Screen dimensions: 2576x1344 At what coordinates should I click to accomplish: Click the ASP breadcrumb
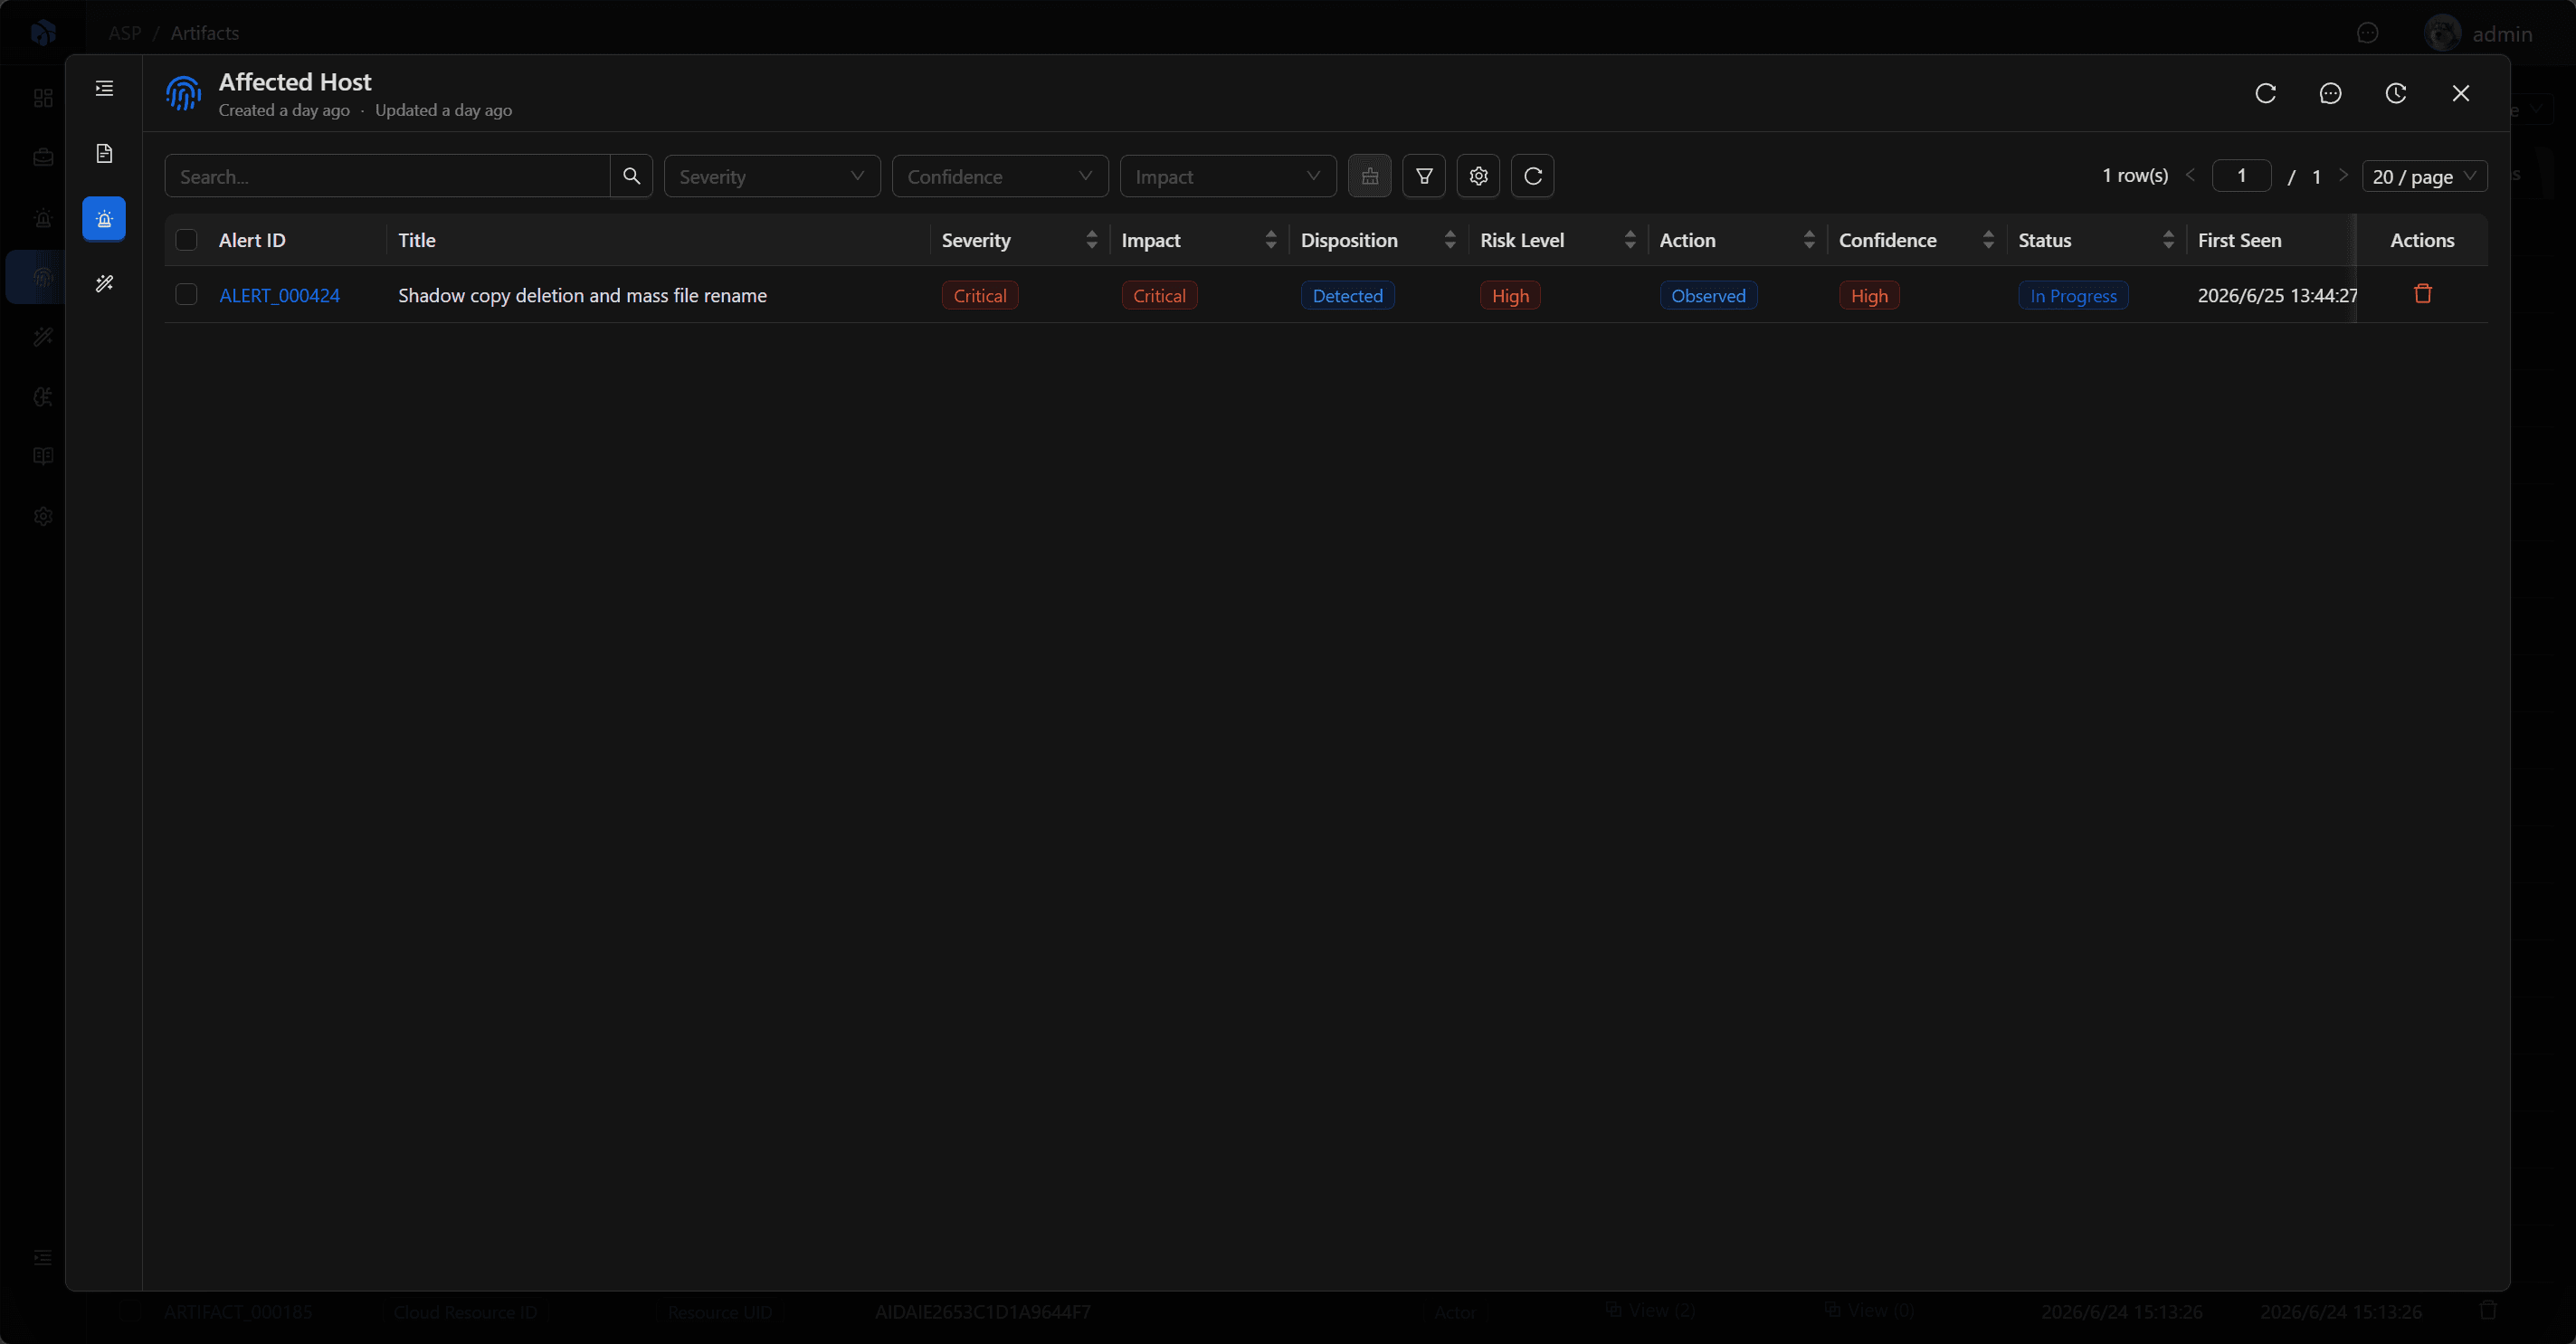pyautogui.click(x=125, y=33)
